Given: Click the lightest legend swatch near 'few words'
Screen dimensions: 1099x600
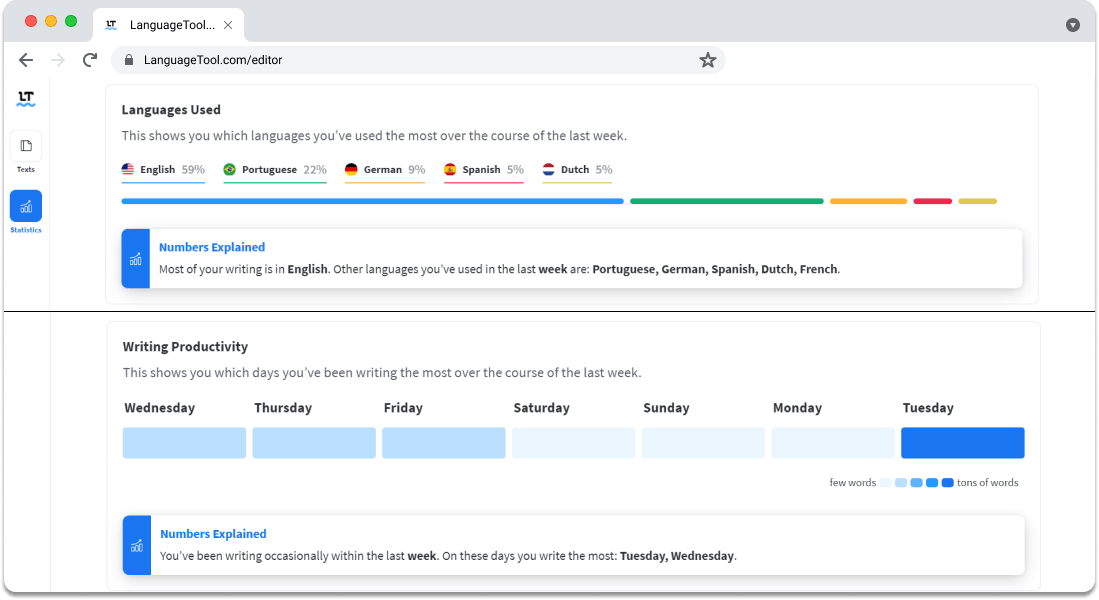Looking at the screenshot, I should point(885,483).
